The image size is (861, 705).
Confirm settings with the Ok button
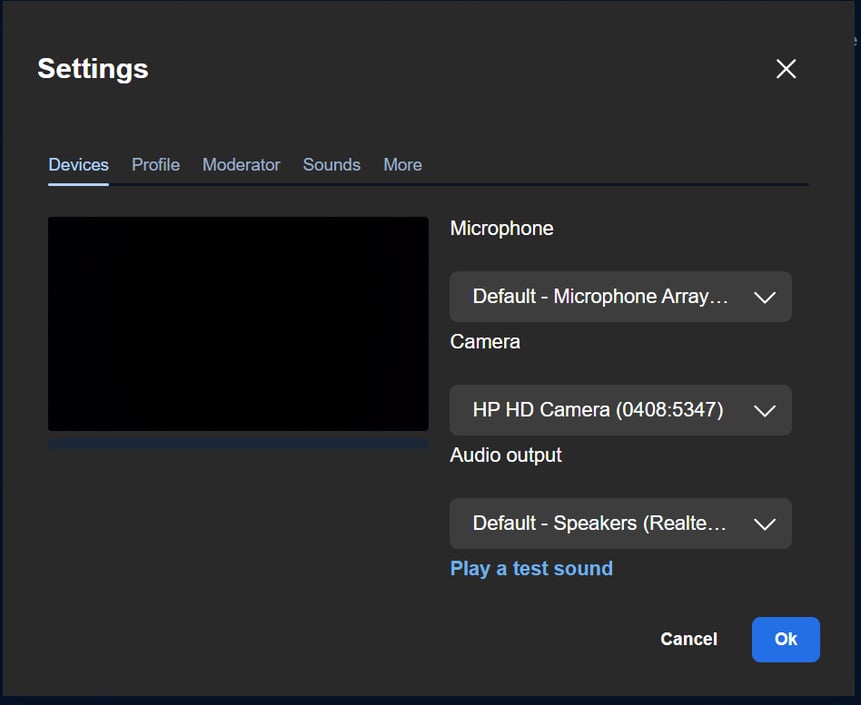tap(785, 639)
